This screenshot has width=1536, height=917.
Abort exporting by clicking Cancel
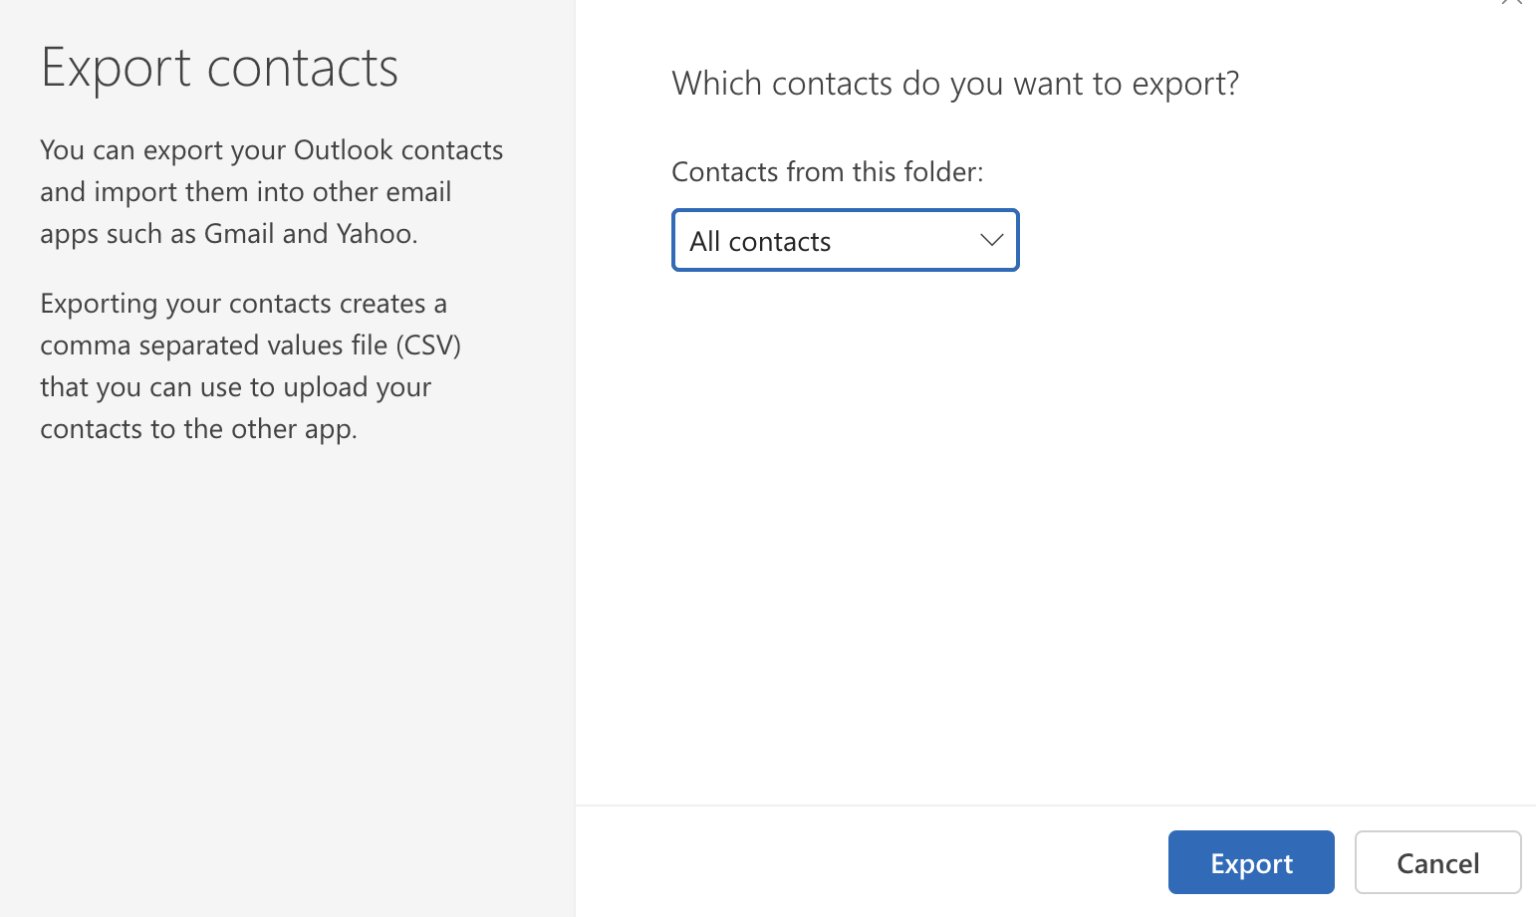[x=1437, y=862]
